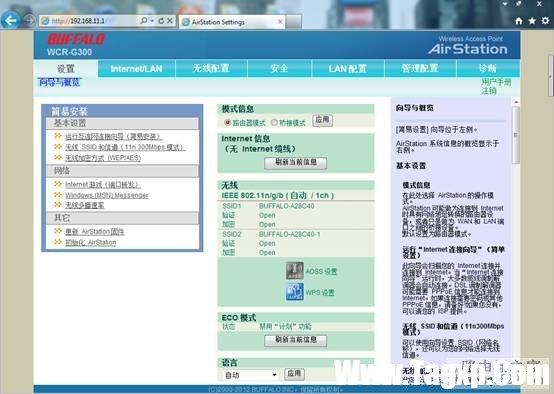
Task: Click the WCR-G300 model name
Action: click(x=69, y=52)
